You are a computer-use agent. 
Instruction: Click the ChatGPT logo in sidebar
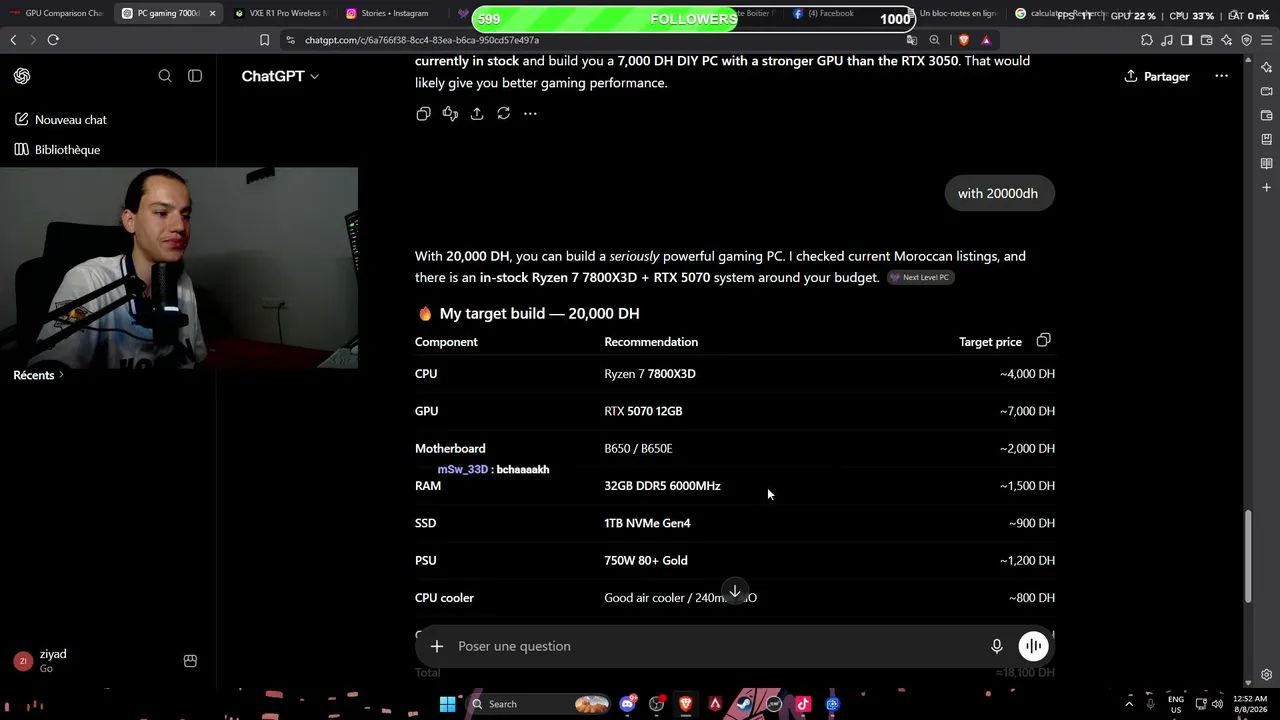coord(22,76)
